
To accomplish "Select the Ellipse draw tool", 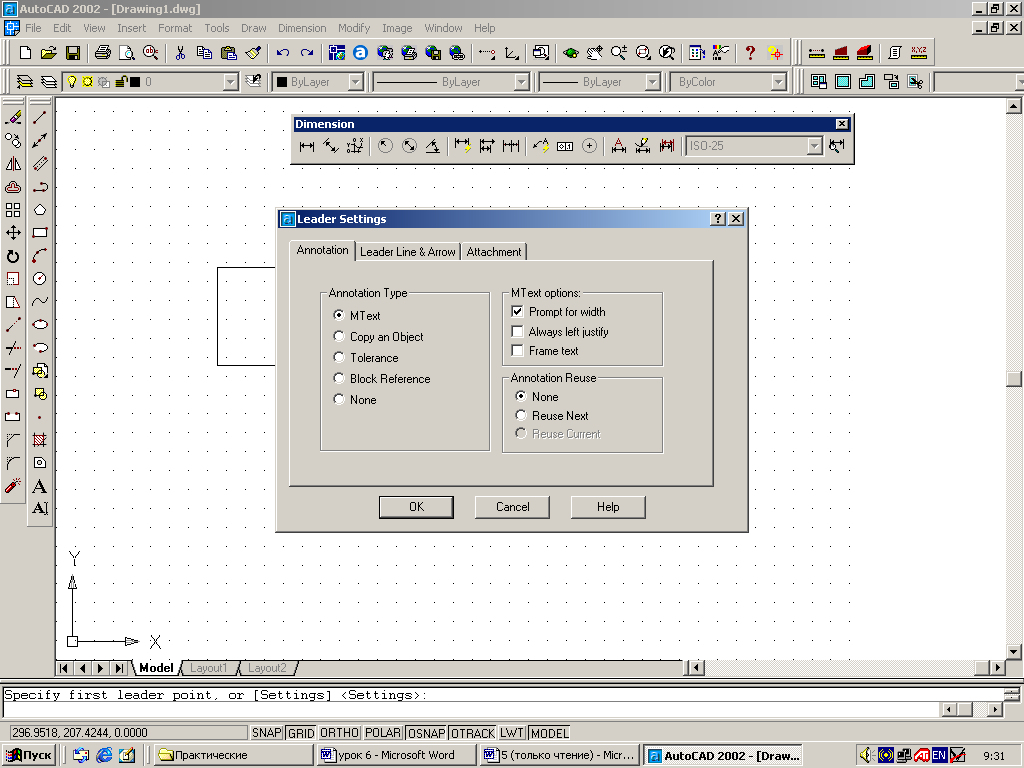I will (40, 325).
